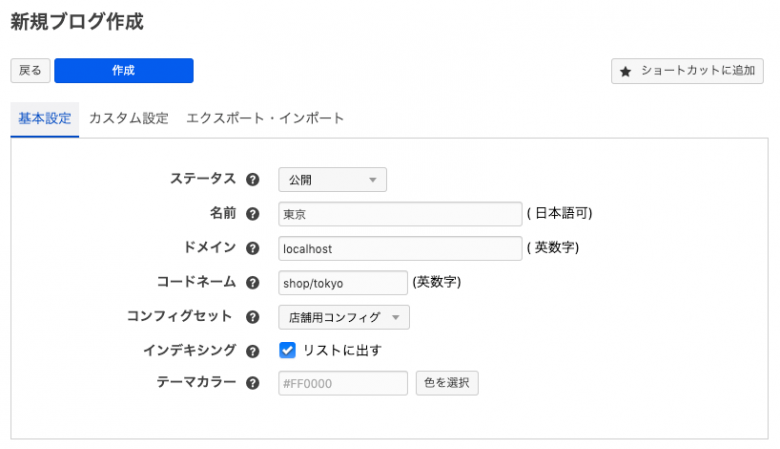Image resolution: width=780 pixels, height=449 pixels.
Task: Click the 名前 field containing 東京
Action: tap(400, 214)
